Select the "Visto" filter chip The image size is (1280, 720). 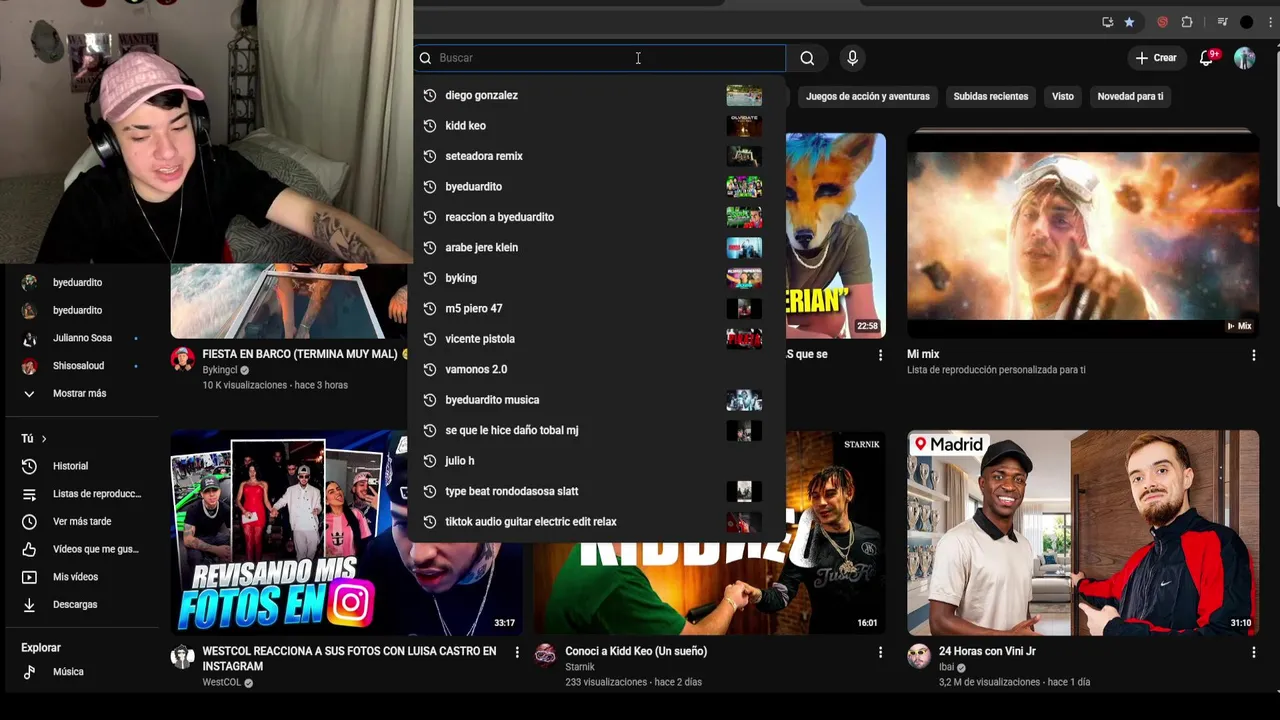(x=1063, y=96)
